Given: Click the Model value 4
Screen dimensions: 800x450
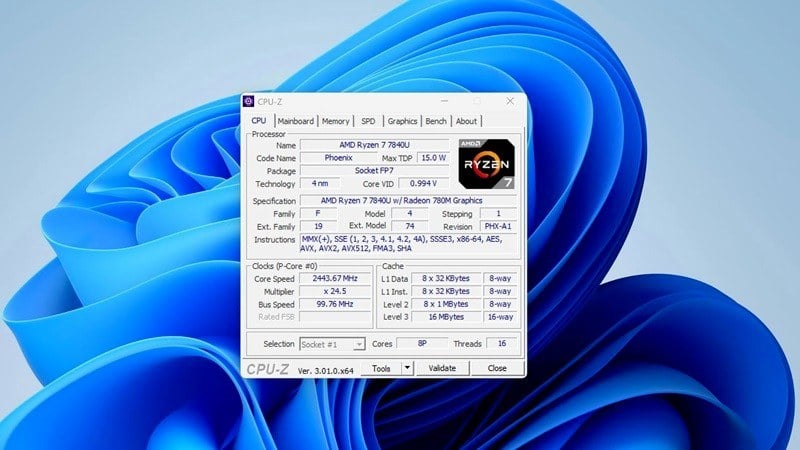Looking at the screenshot, I should pyautogui.click(x=409, y=214).
